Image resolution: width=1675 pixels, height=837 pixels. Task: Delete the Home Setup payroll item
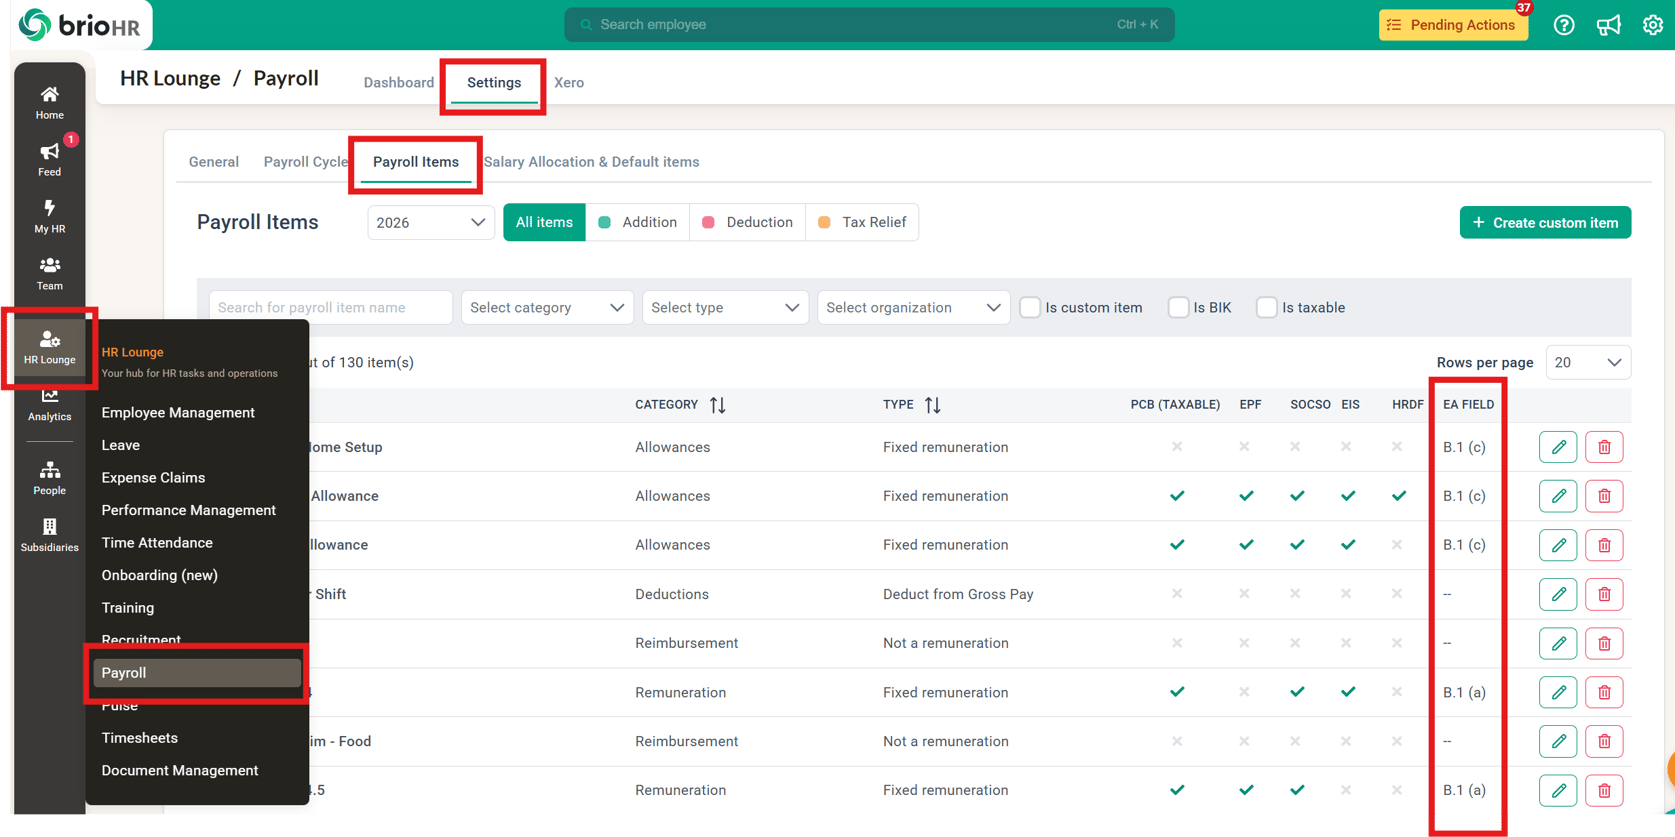(x=1604, y=447)
